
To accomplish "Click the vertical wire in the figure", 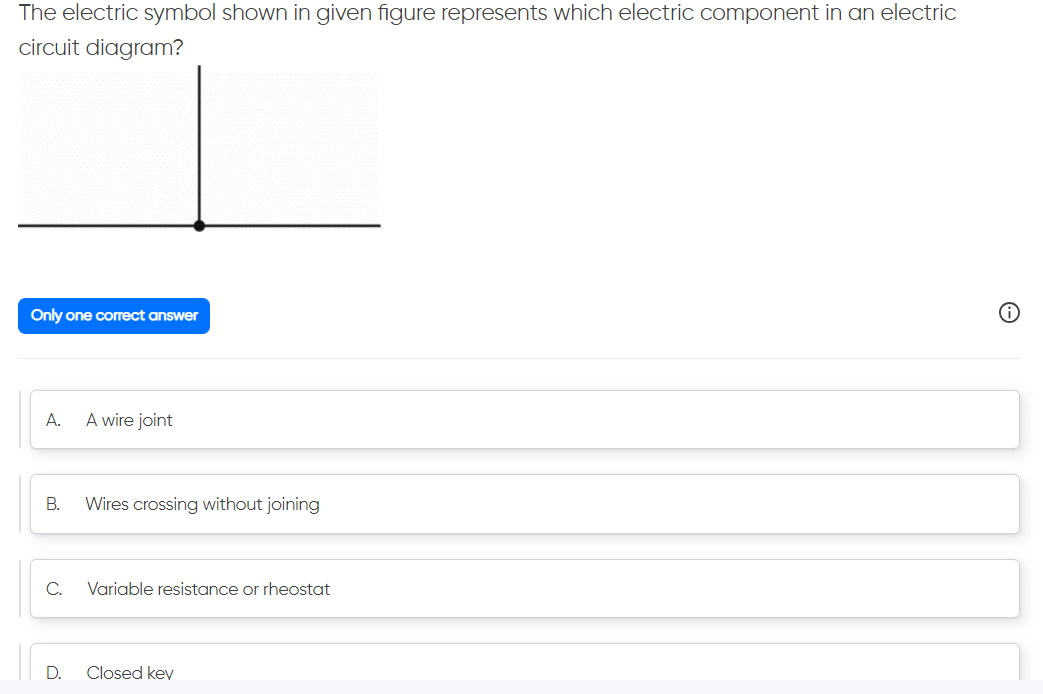I will coord(199,140).
